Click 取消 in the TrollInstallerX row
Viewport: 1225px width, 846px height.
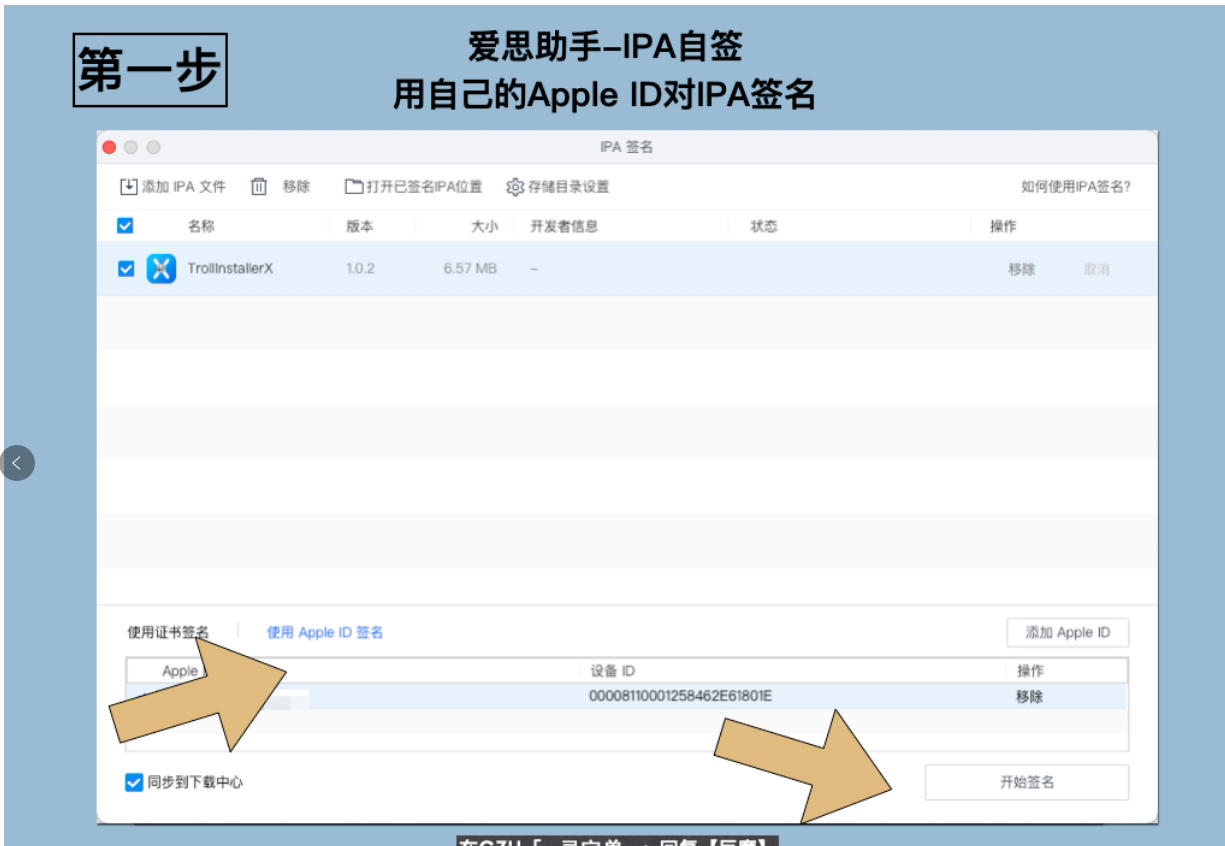tap(1097, 269)
